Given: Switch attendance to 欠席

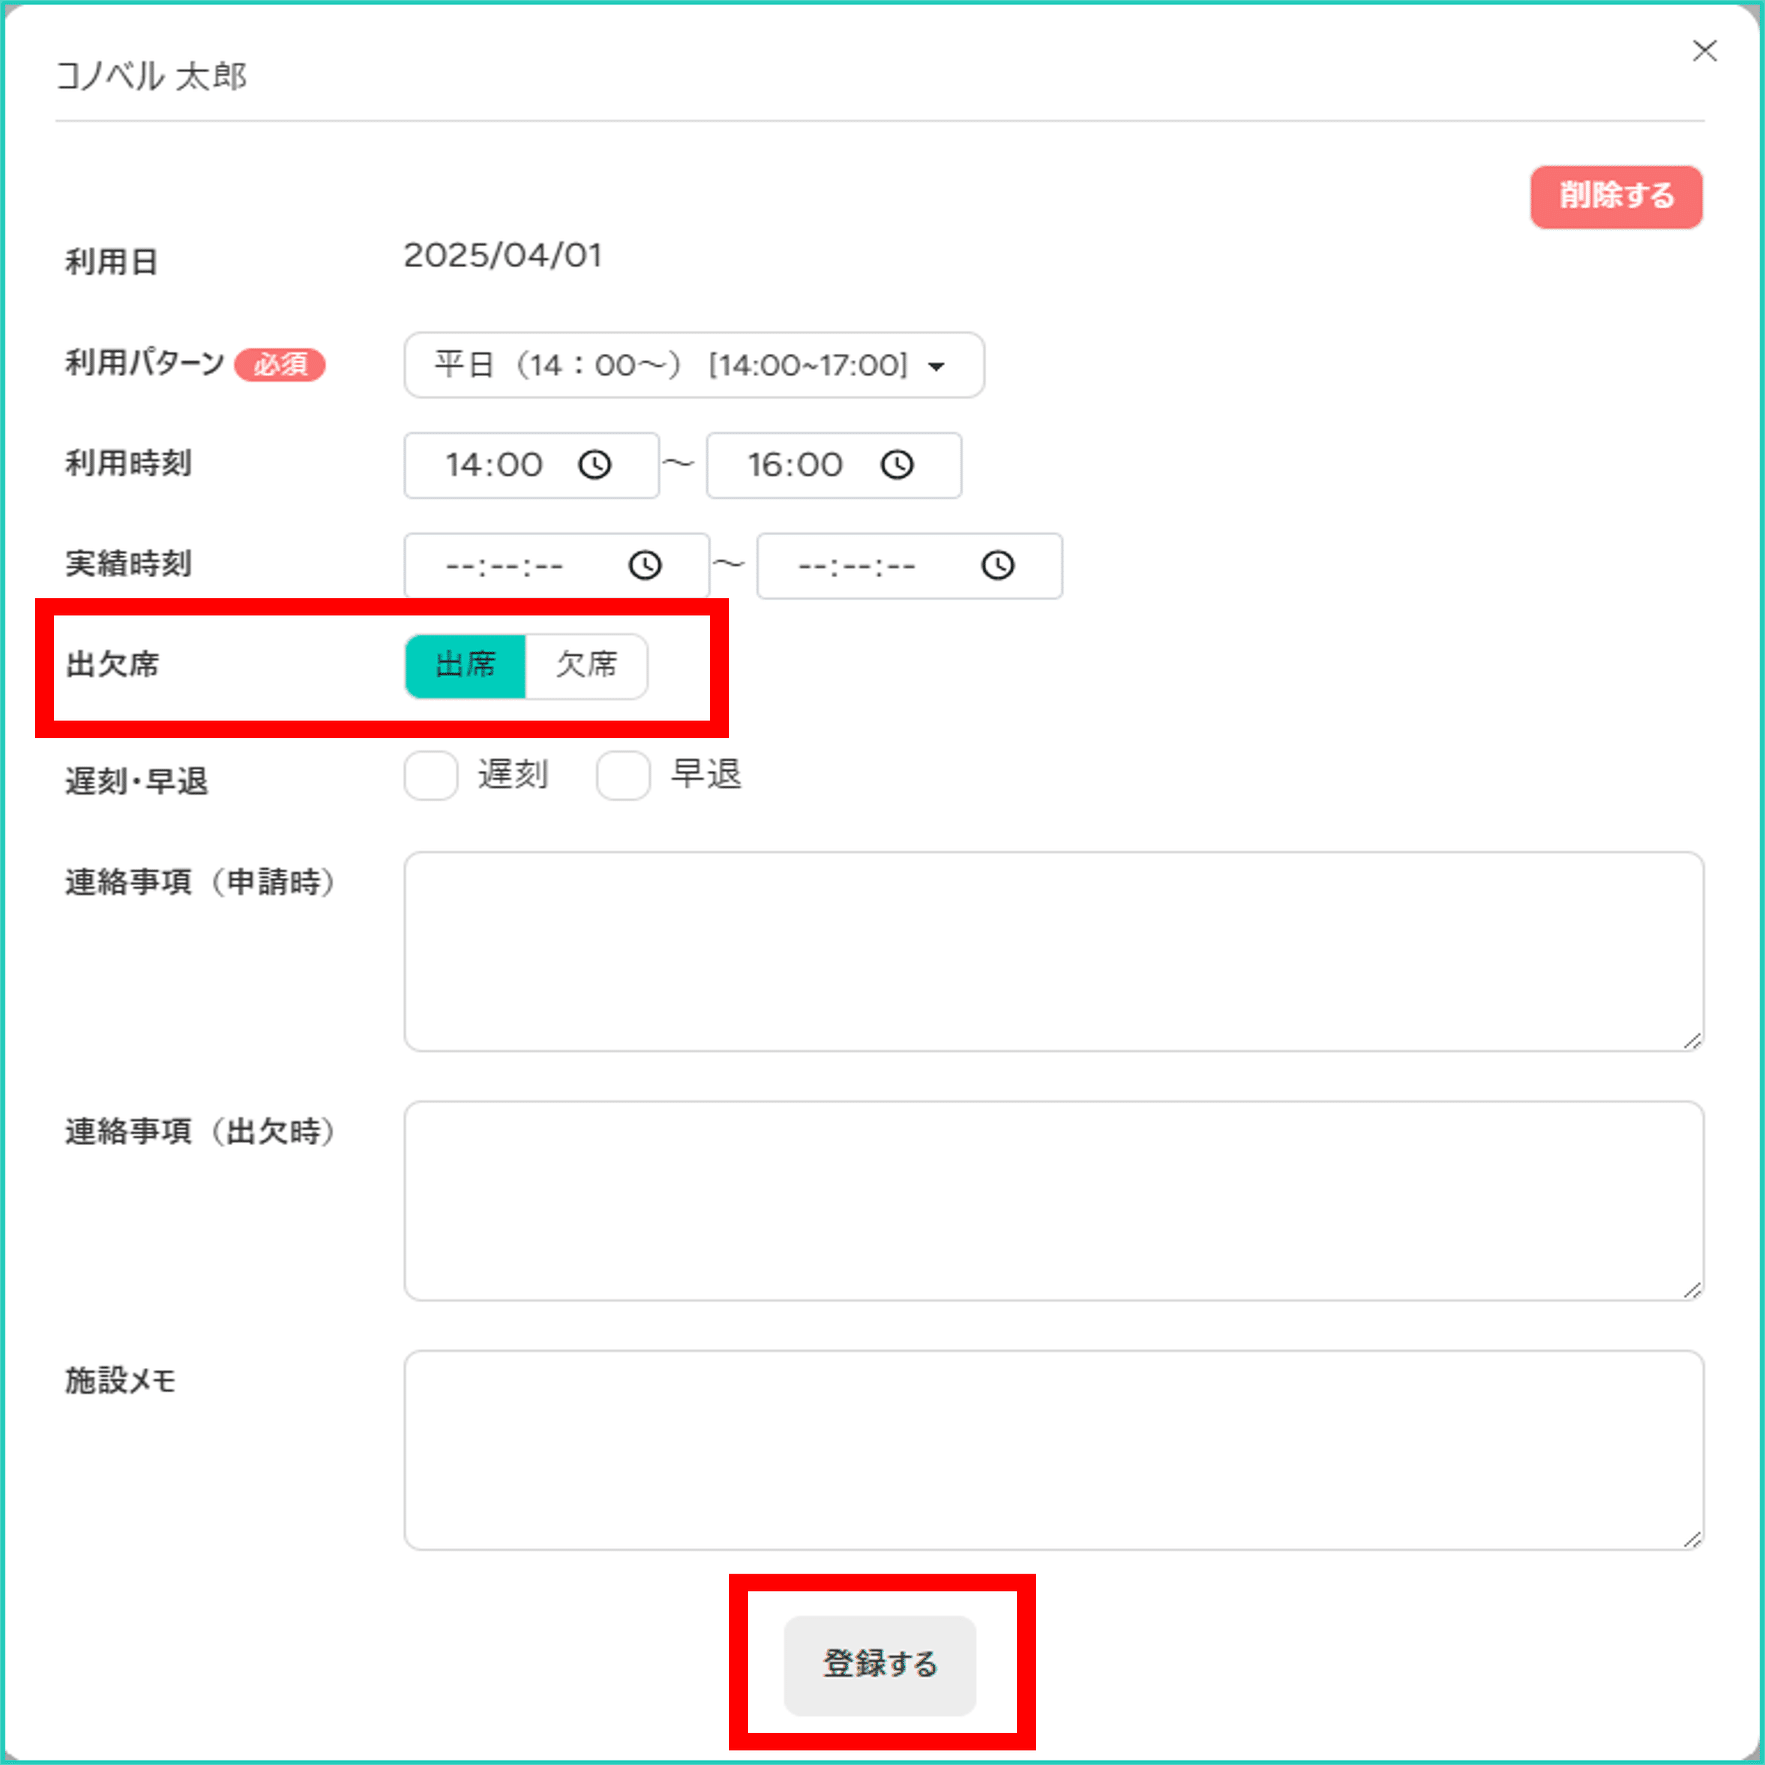Looking at the screenshot, I should (587, 665).
